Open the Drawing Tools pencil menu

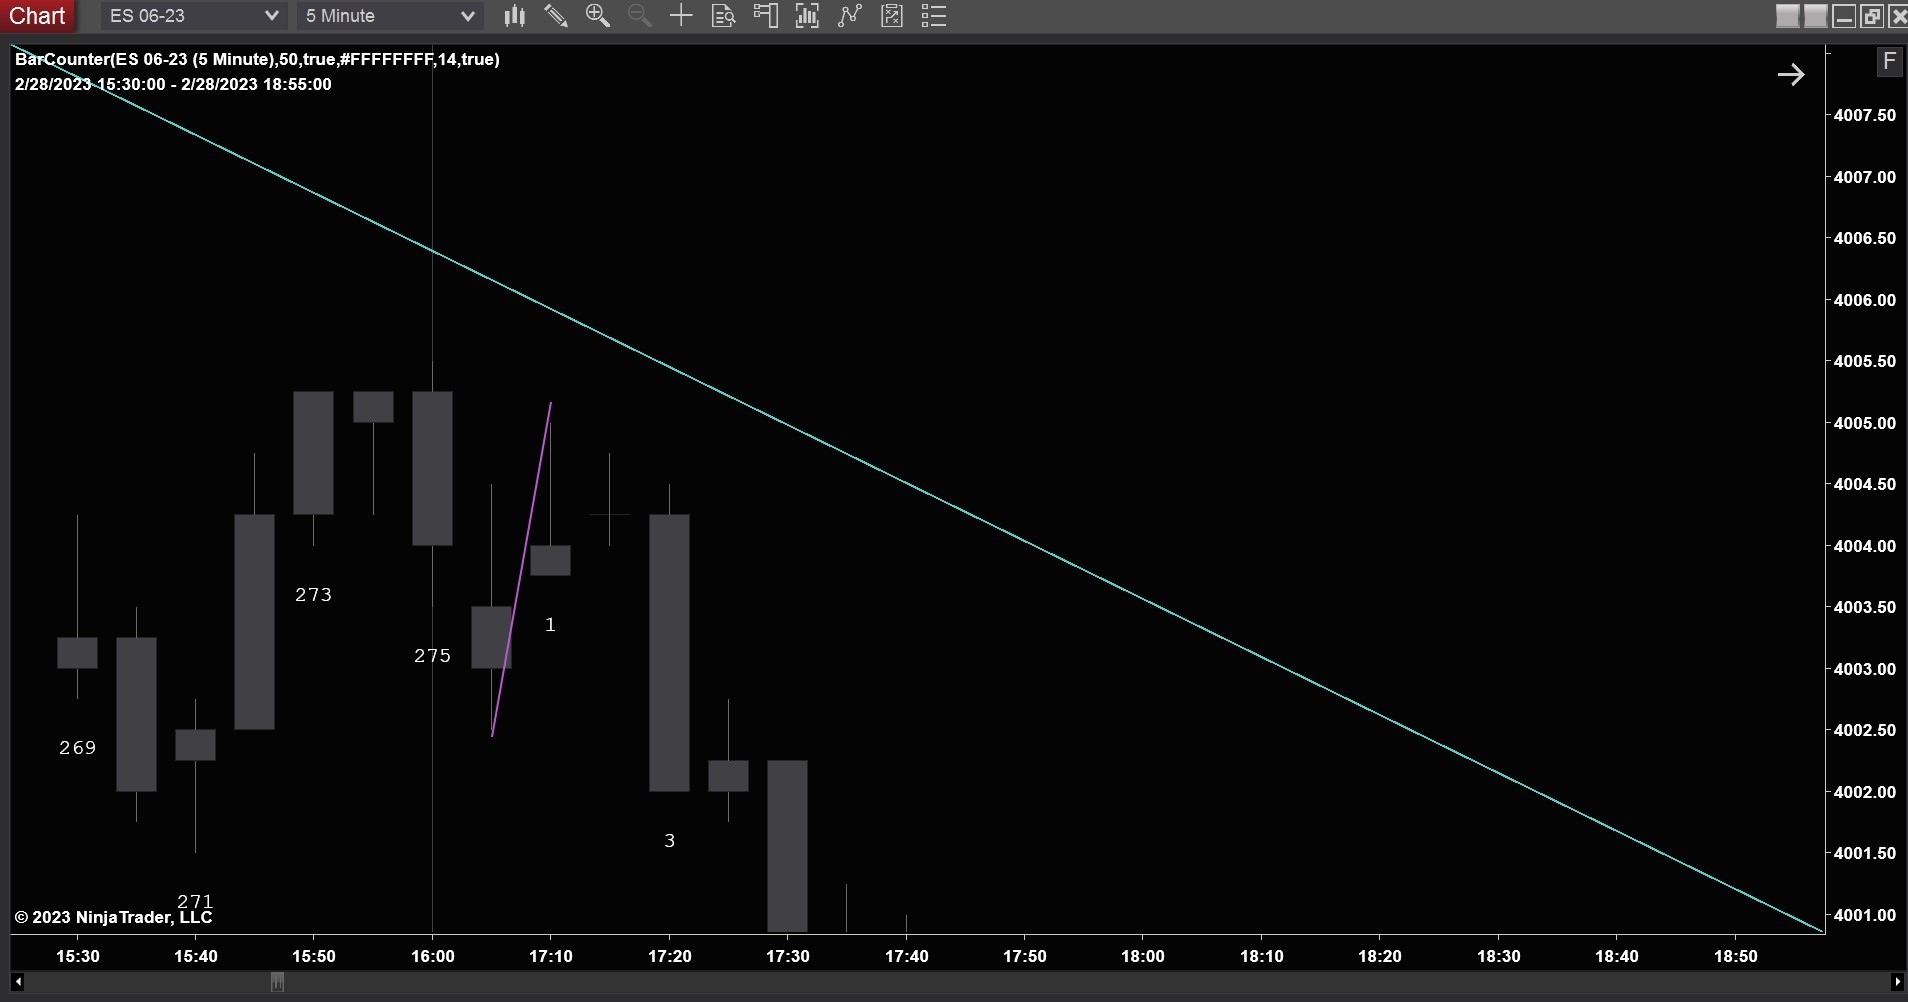click(556, 16)
